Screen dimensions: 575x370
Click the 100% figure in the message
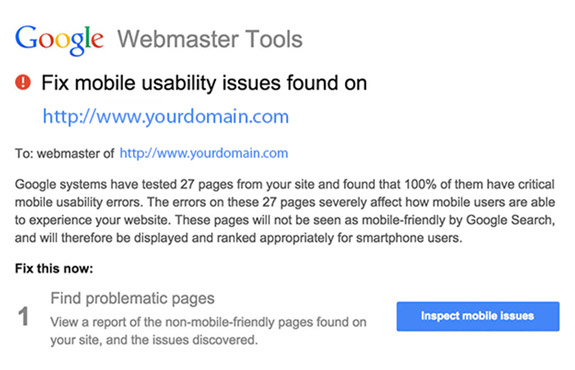pos(420,184)
